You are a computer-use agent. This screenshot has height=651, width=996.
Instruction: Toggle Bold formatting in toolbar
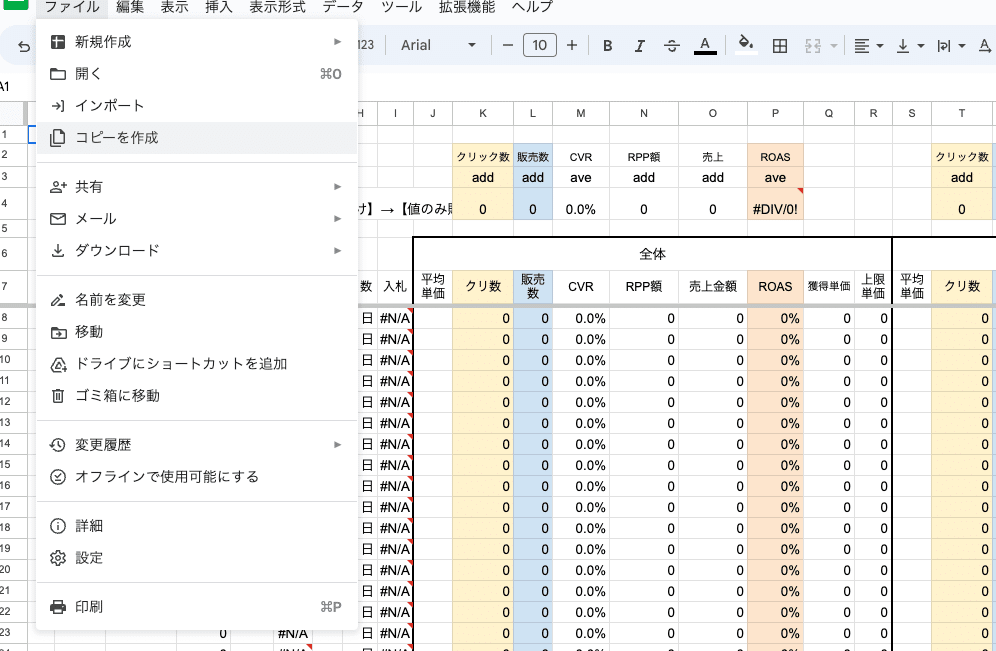click(x=608, y=46)
